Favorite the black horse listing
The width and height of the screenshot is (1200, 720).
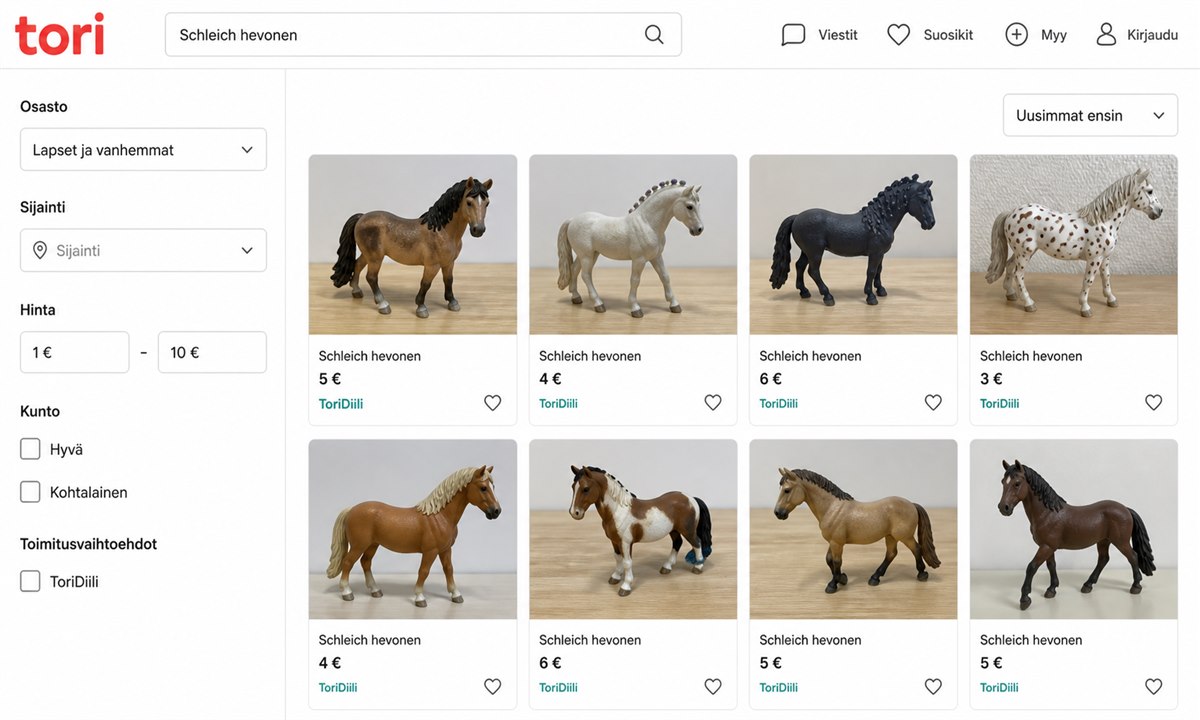(x=933, y=403)
